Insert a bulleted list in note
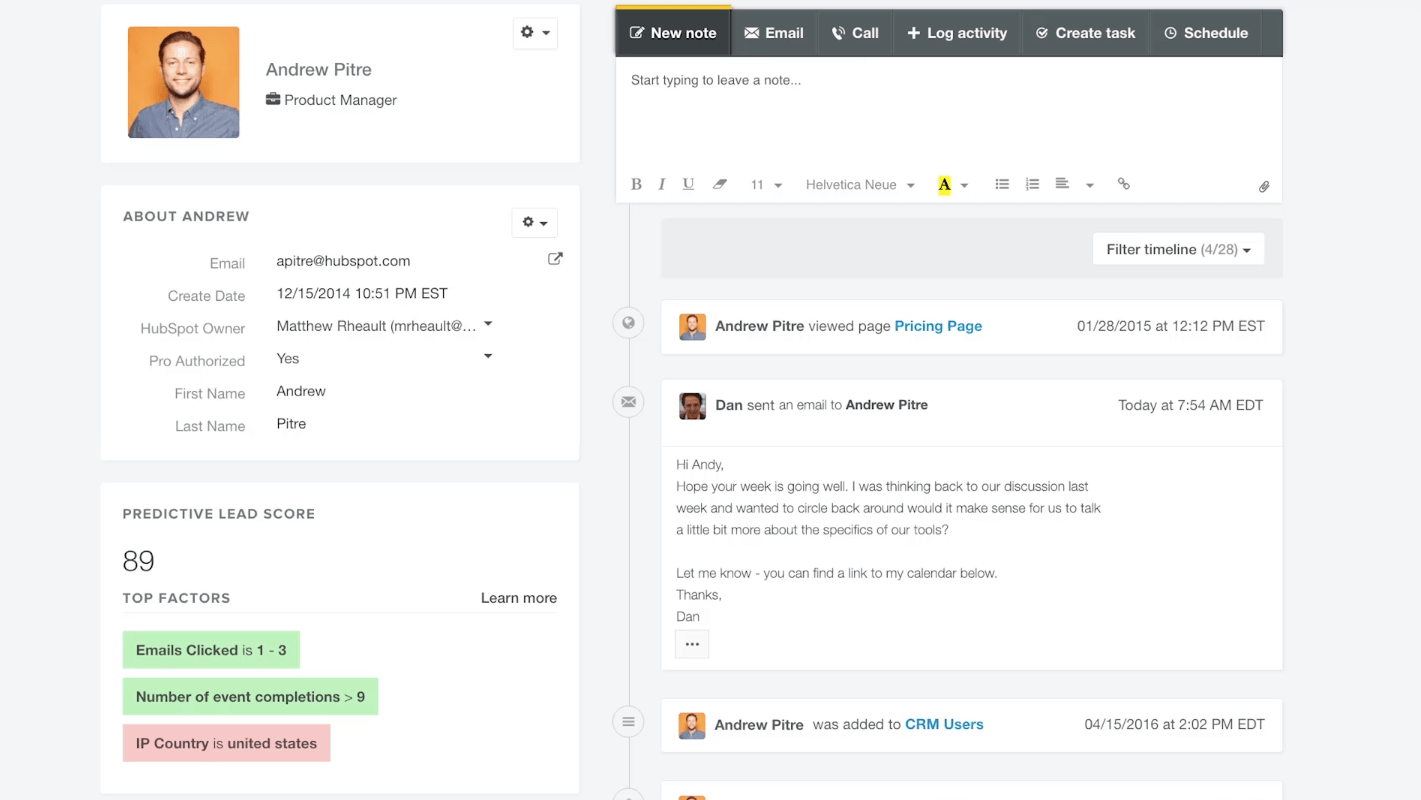This screenshot has width=1421, height=800. [1002, 184]
